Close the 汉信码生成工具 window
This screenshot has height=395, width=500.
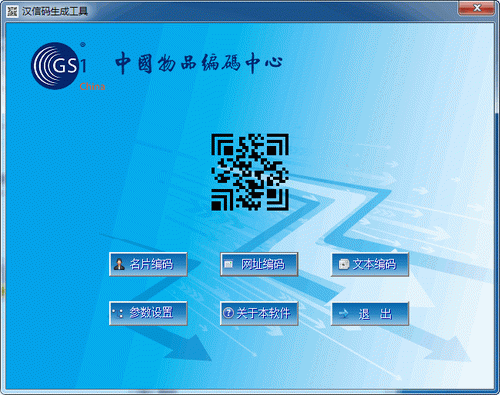[476, 8]
